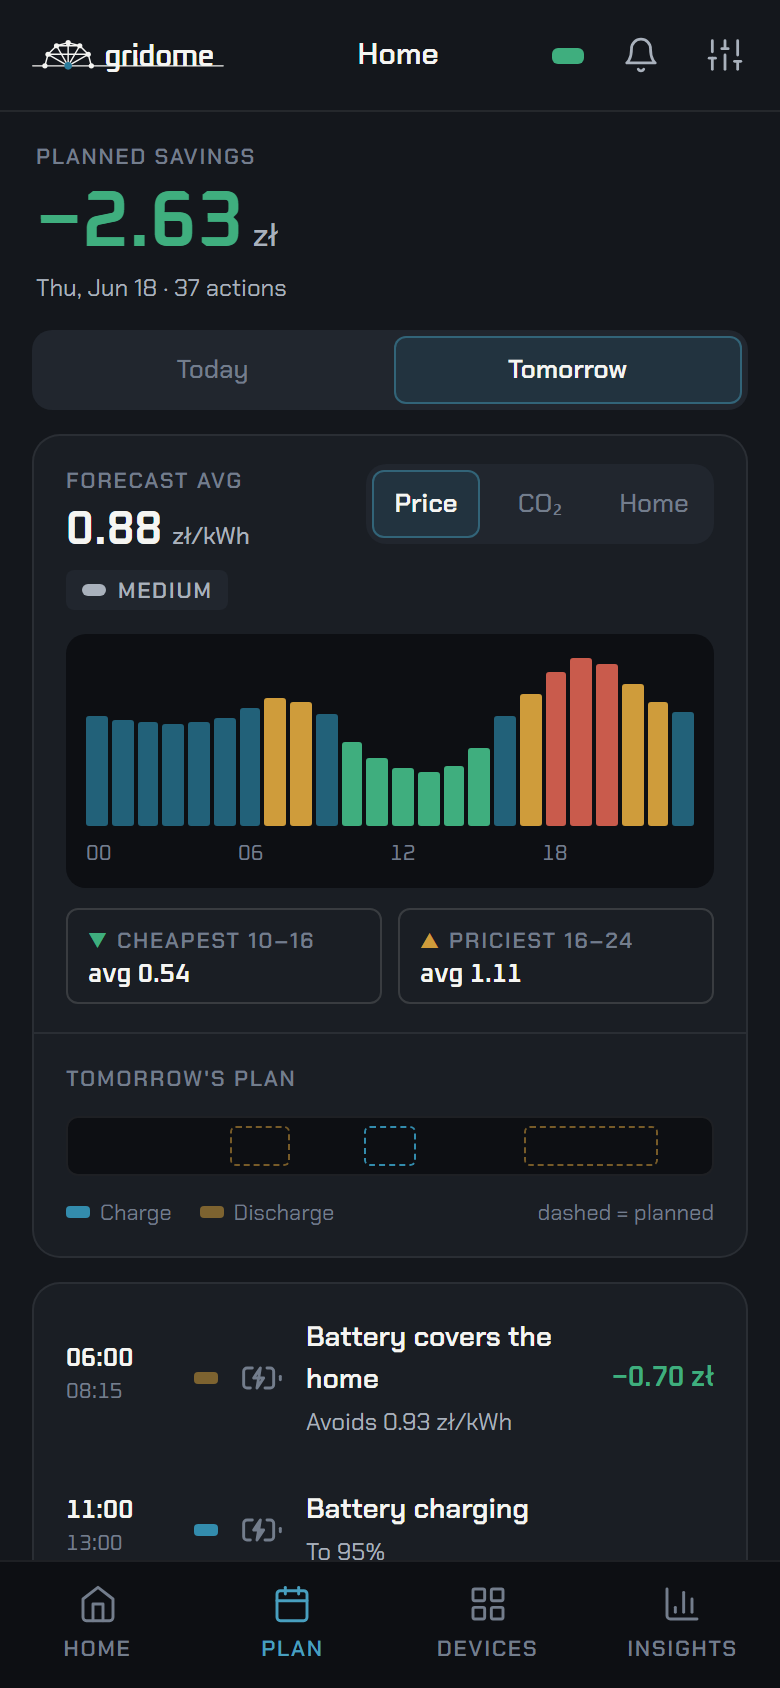Switch chart to CO₂ mode
780x1688 pixels.
tap(540, 504)
